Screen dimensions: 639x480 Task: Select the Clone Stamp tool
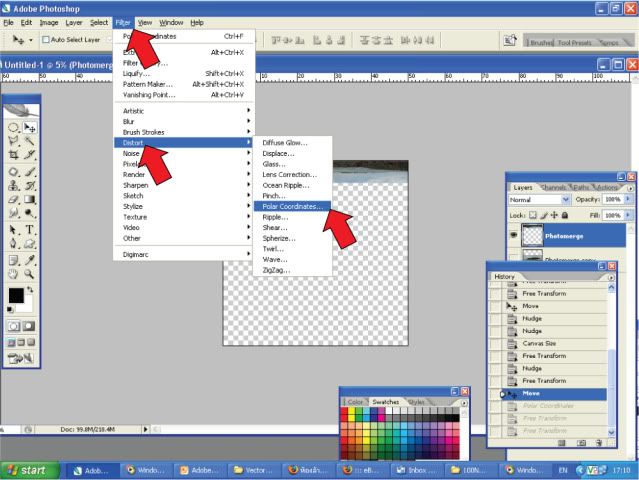click(13, 186)
